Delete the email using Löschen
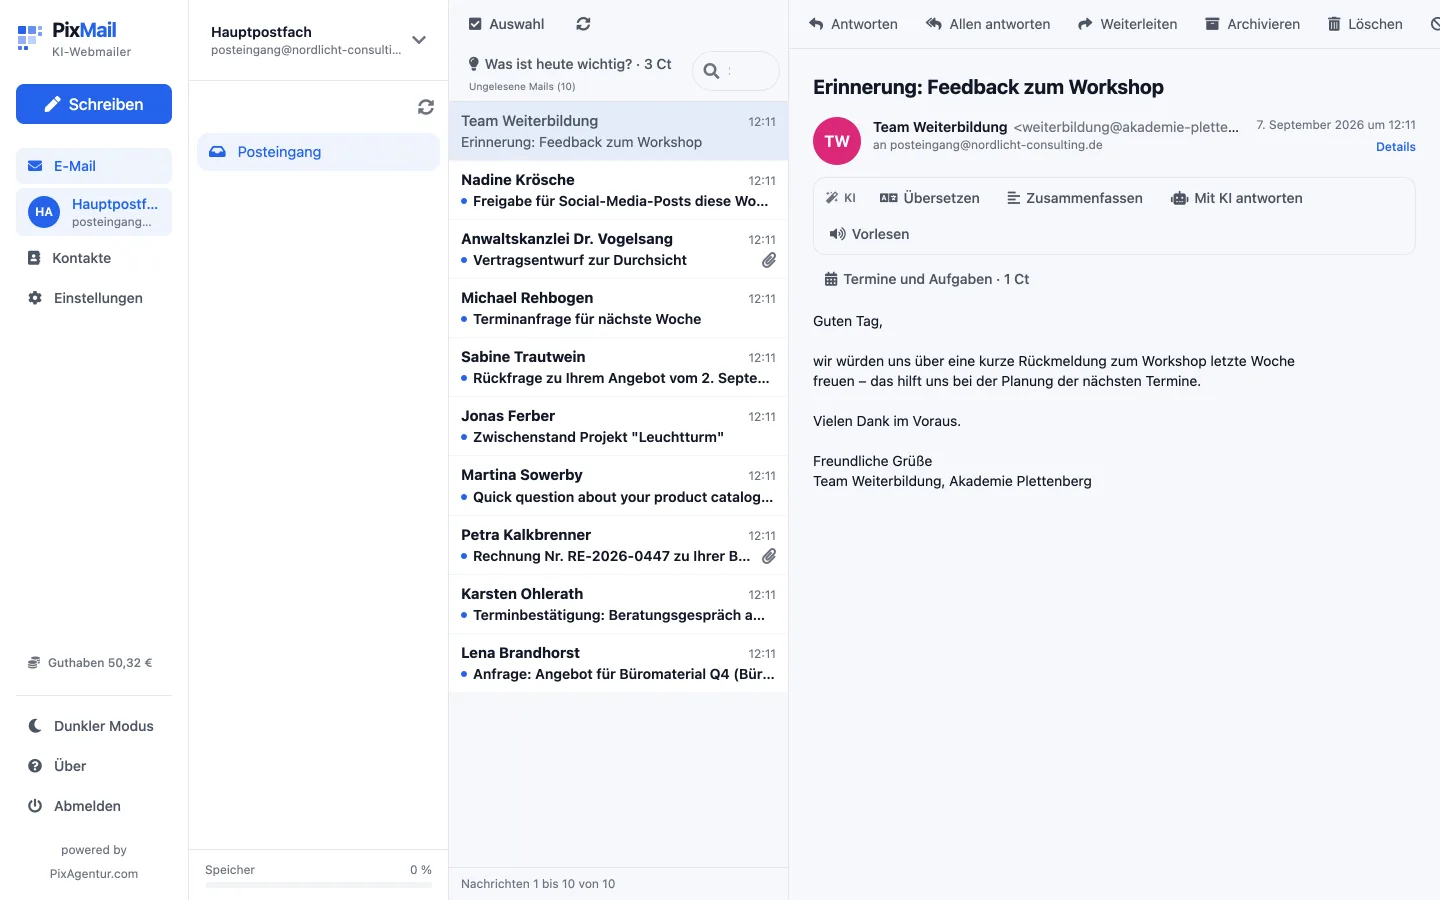This screenshot has width=1440, height=900. click(x=1365, y=24)
